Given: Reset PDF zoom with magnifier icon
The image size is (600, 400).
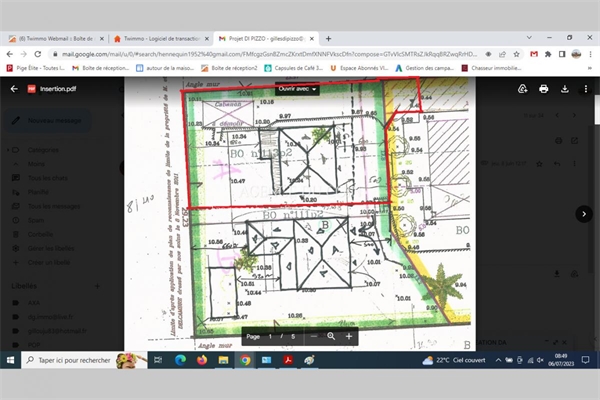Looking at the screenshot, I should coord(331,336).
